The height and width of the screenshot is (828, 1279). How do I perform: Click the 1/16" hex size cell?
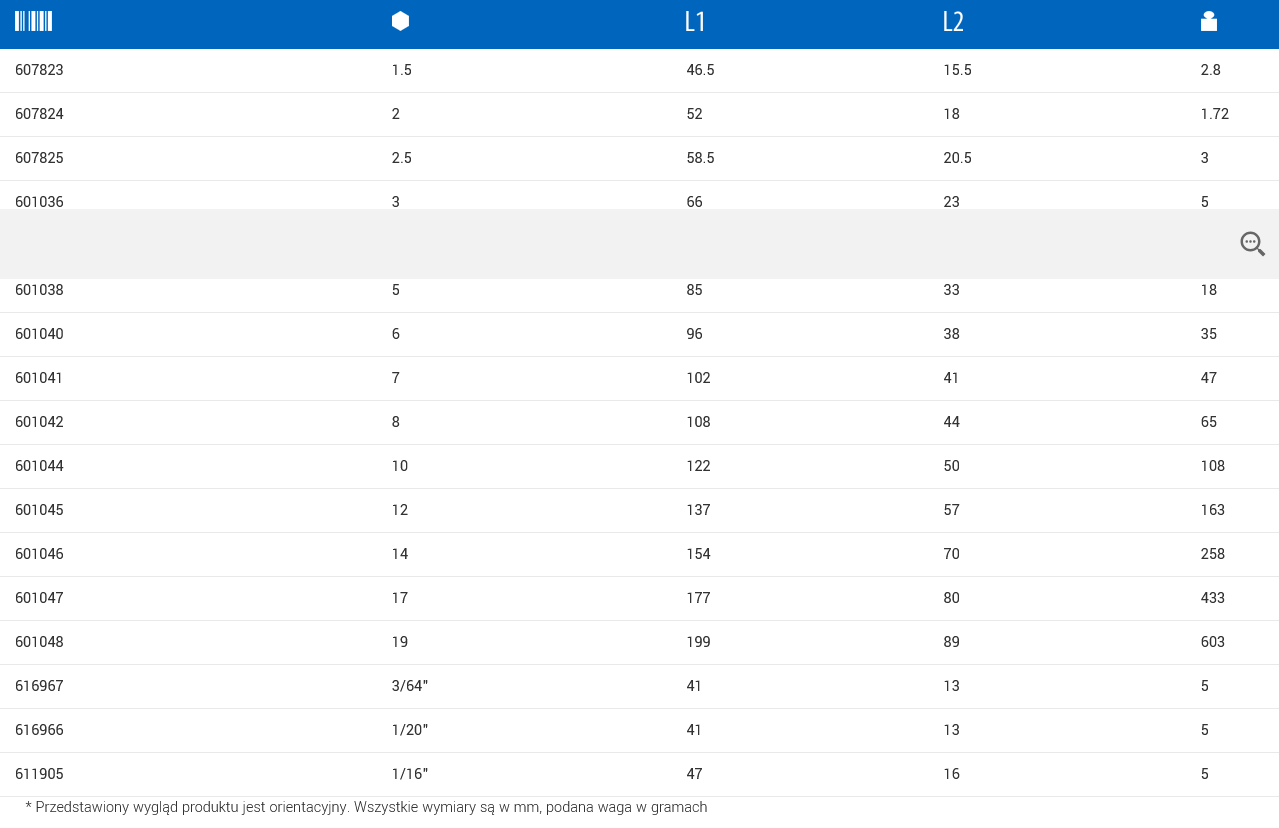(x=410, y=774)
